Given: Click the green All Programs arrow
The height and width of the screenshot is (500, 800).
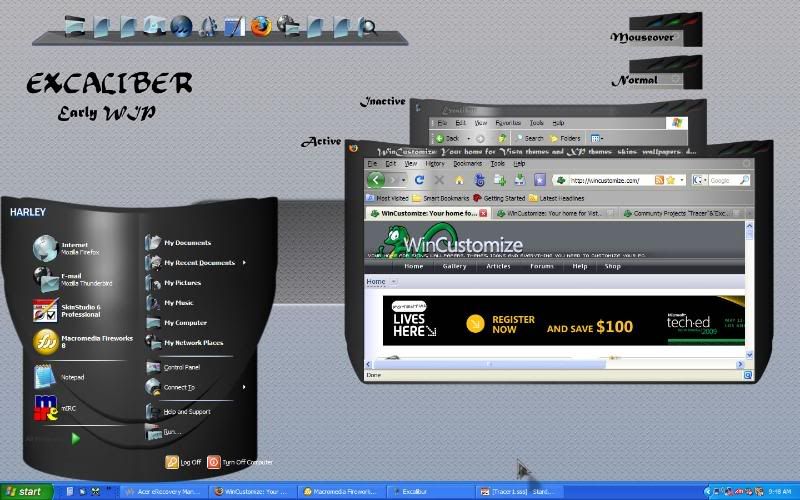Looking at the screenshot, I should [76, 438].
